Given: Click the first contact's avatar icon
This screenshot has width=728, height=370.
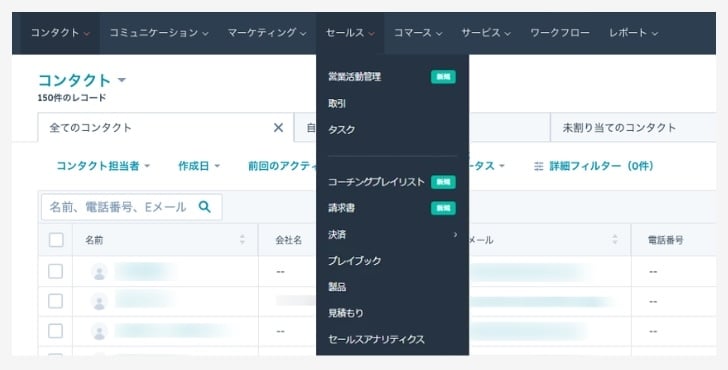Looking at the screenshot, I should pos(99,272).
